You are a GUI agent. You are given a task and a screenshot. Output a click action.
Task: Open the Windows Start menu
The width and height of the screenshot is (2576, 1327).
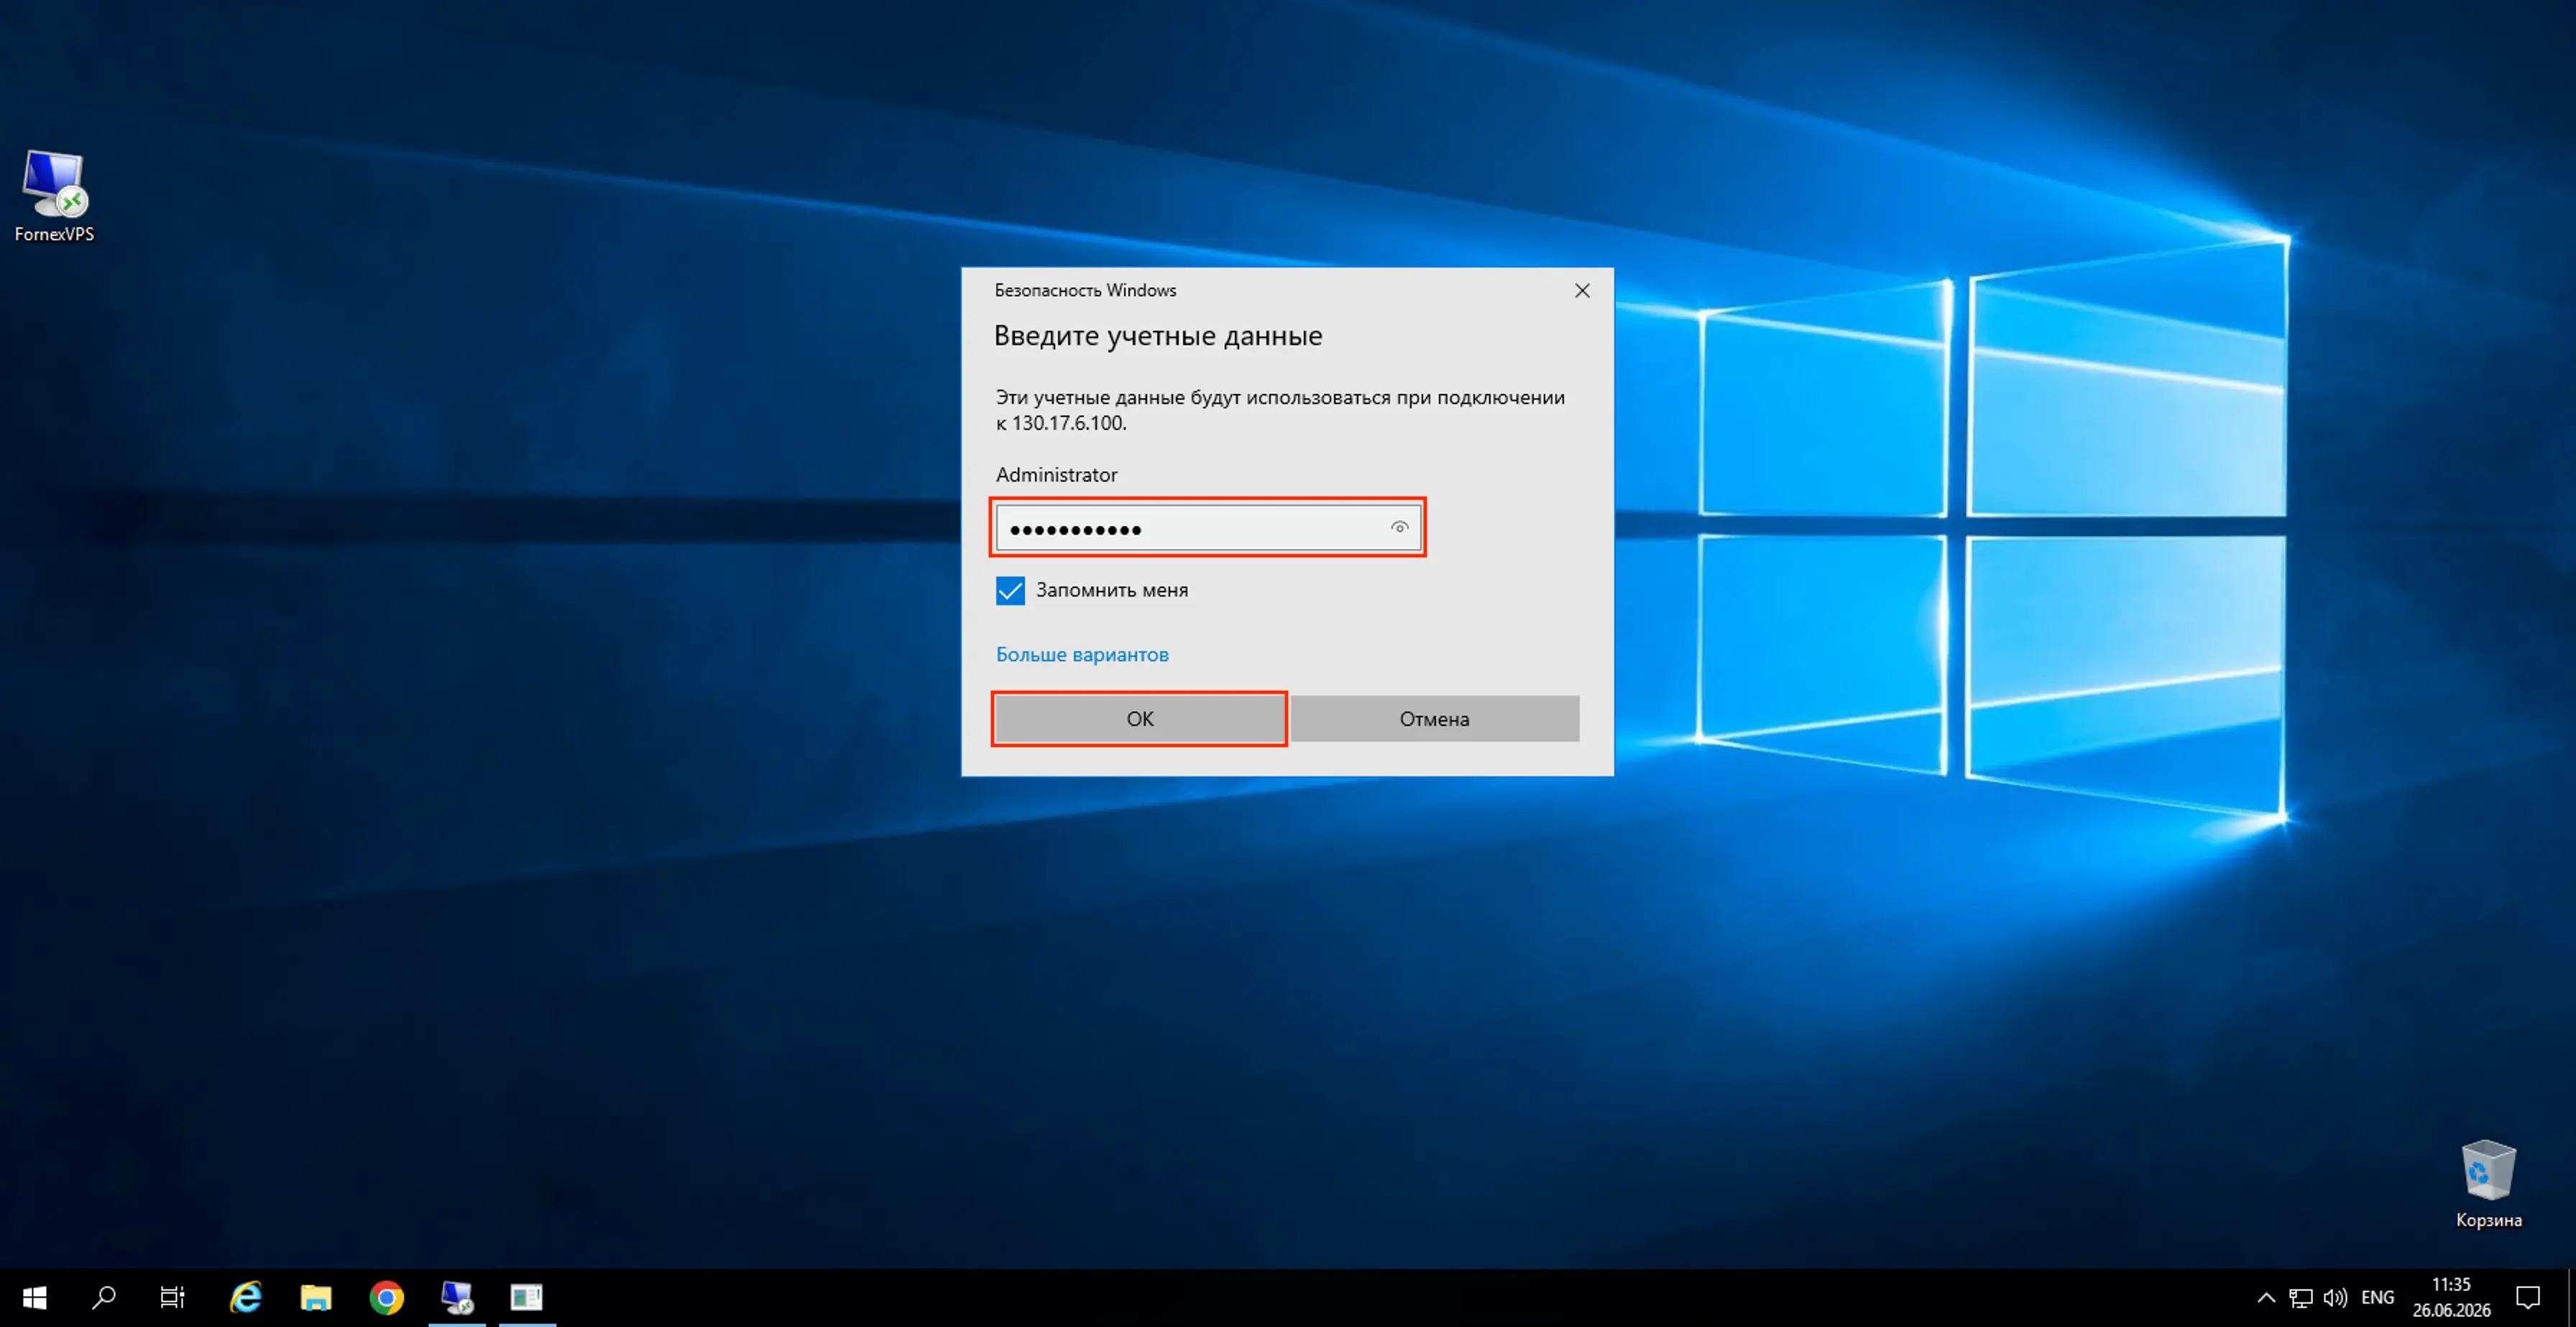tap(34, 1298)
